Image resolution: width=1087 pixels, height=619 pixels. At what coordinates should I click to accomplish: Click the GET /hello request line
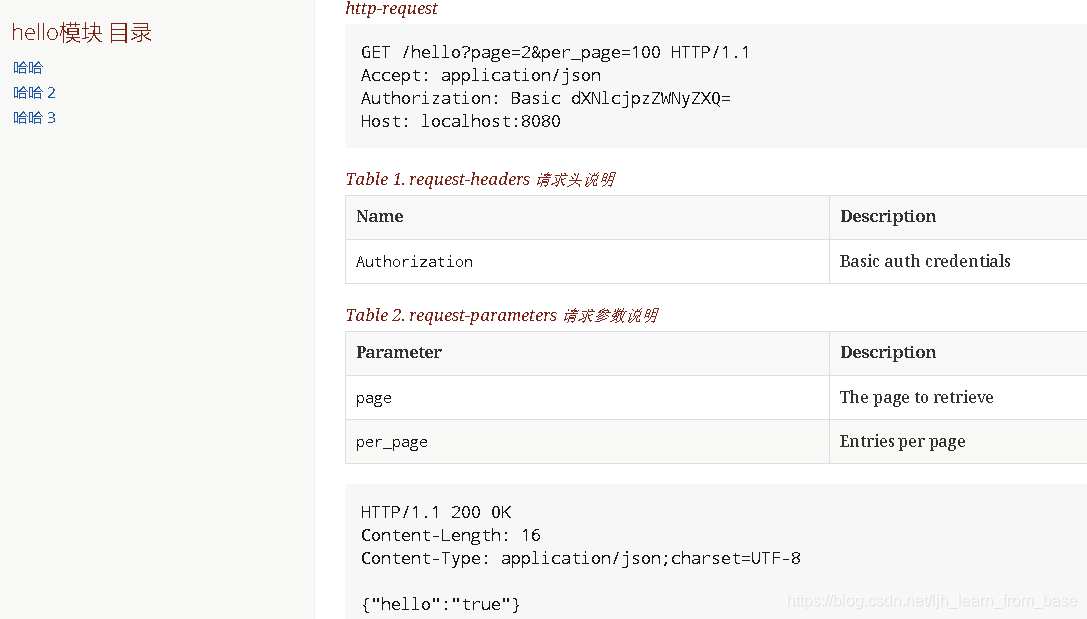click(555, 53)
